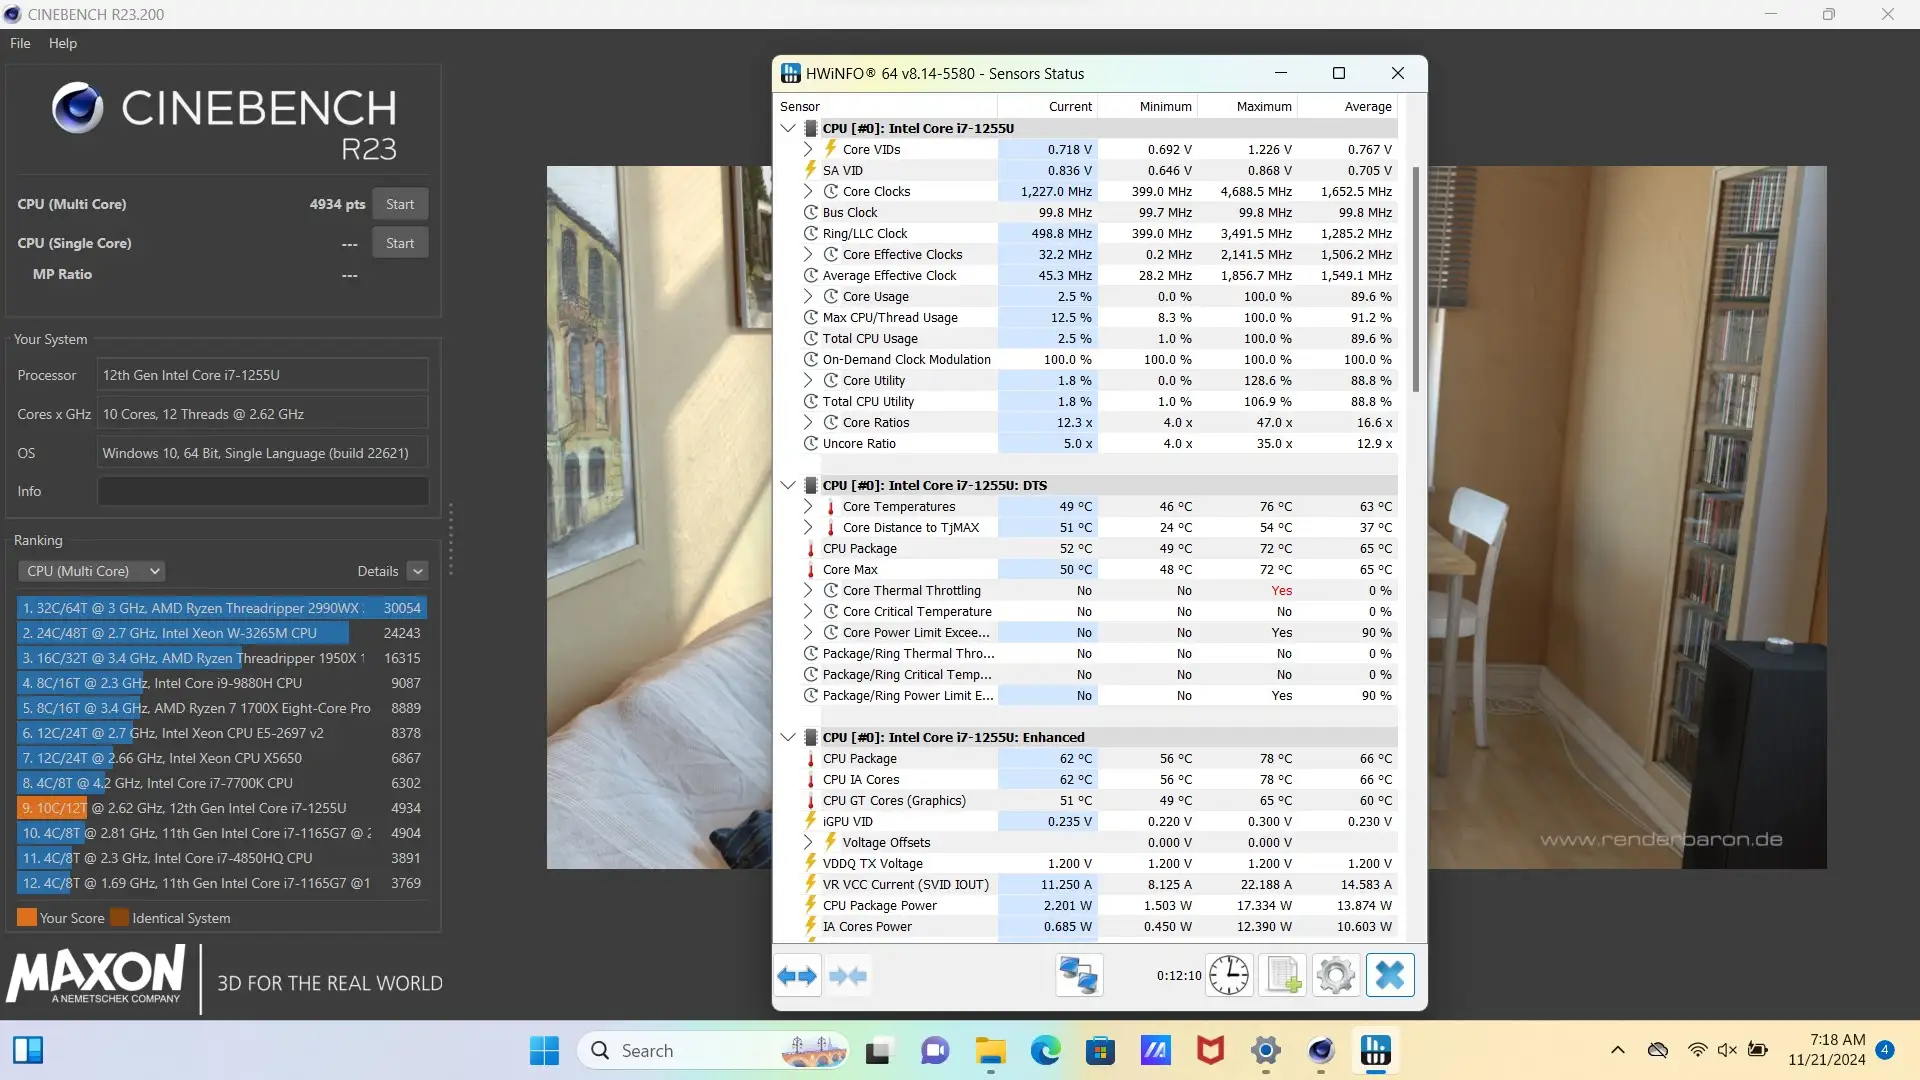Click the Average column header in HWiNFO
1920x1080 pixels.
click(1346, 106)
